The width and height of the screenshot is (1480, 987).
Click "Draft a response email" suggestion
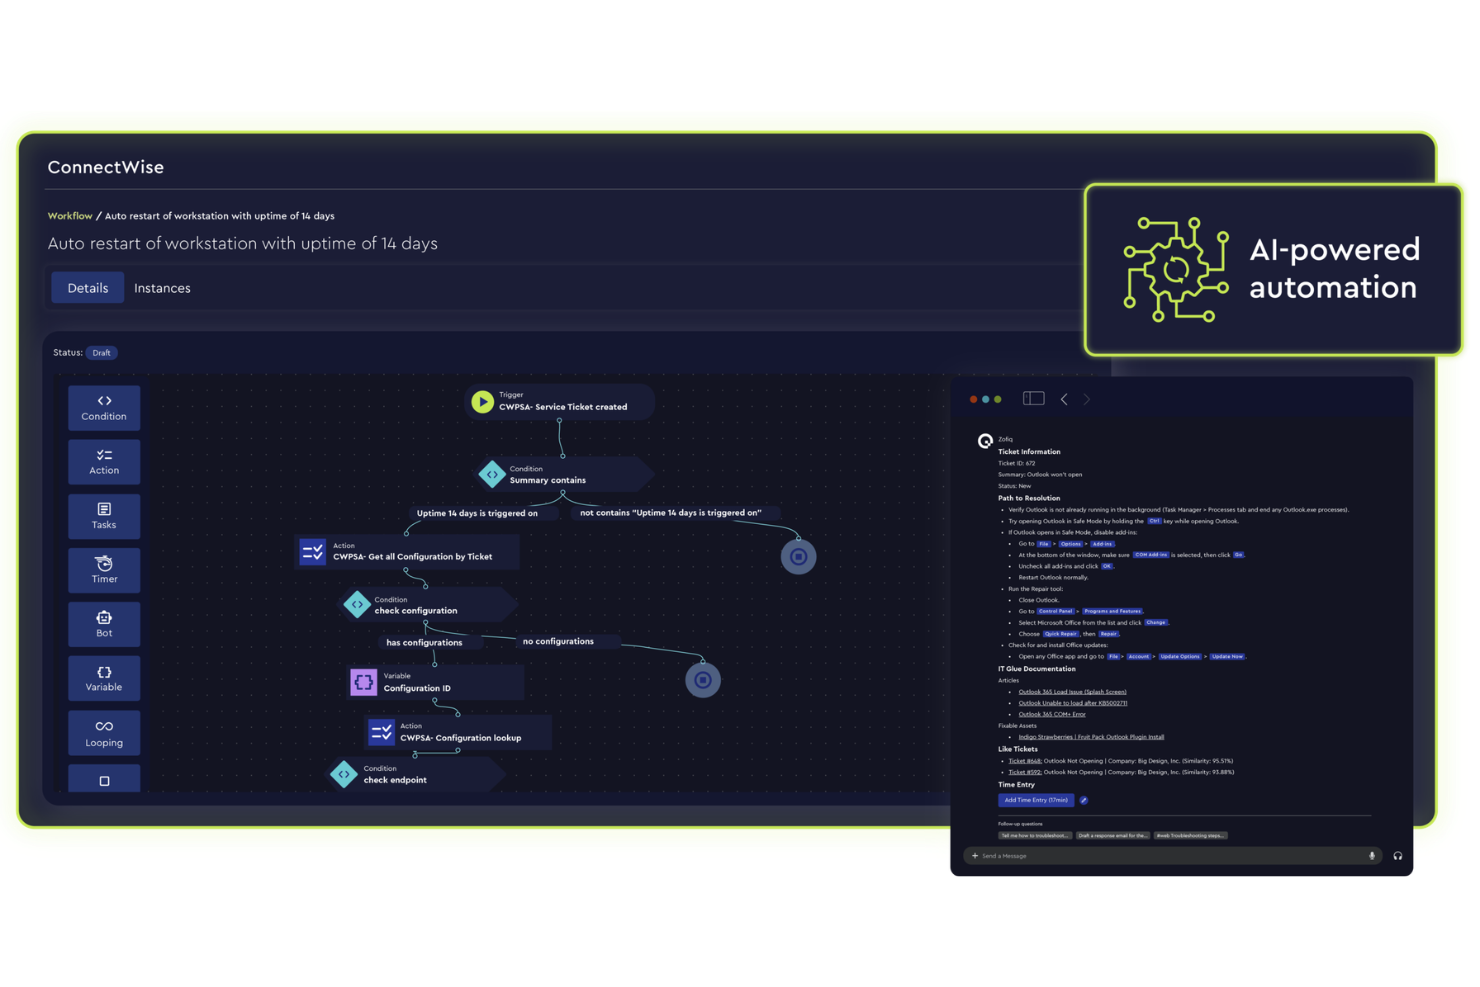tap(1112, 836)
